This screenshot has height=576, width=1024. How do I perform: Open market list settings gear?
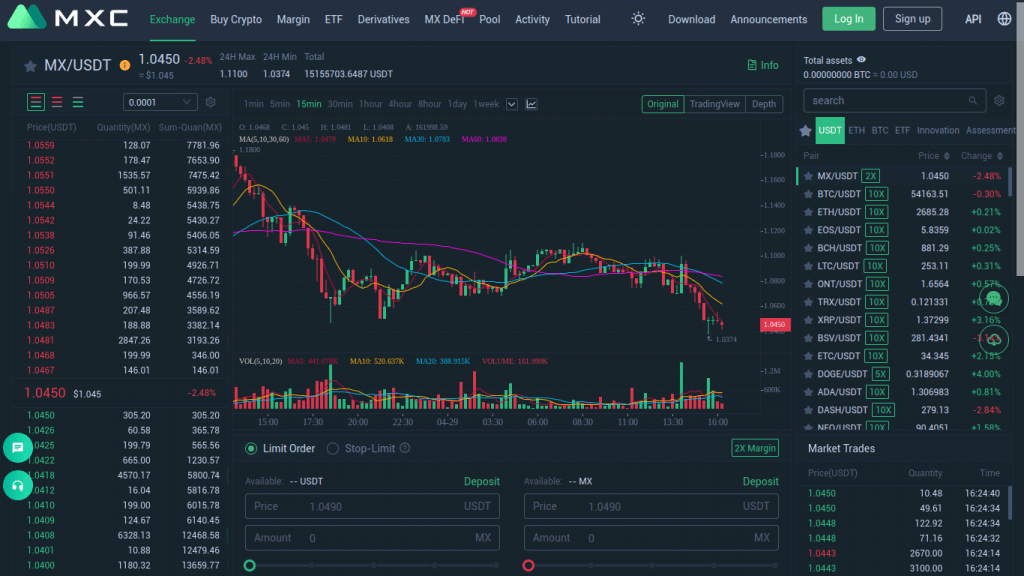click(999, 101)
